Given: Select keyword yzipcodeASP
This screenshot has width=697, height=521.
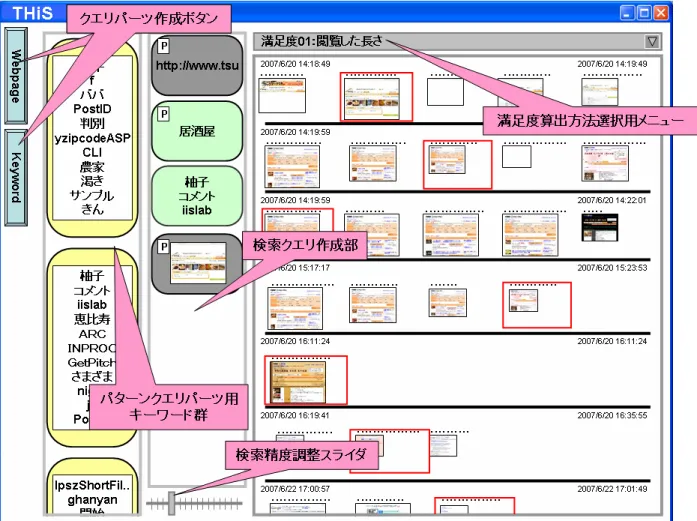Looking at the screenshot, I should point(92,138).
